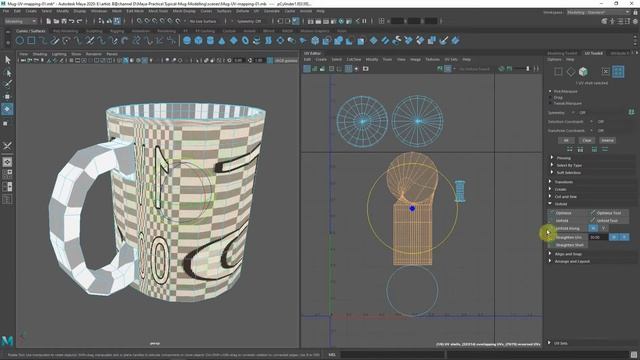Screen dimensions: 640x360
Task: Click the UV Toolkit symmetry icon
Action: tap(631, 112)
